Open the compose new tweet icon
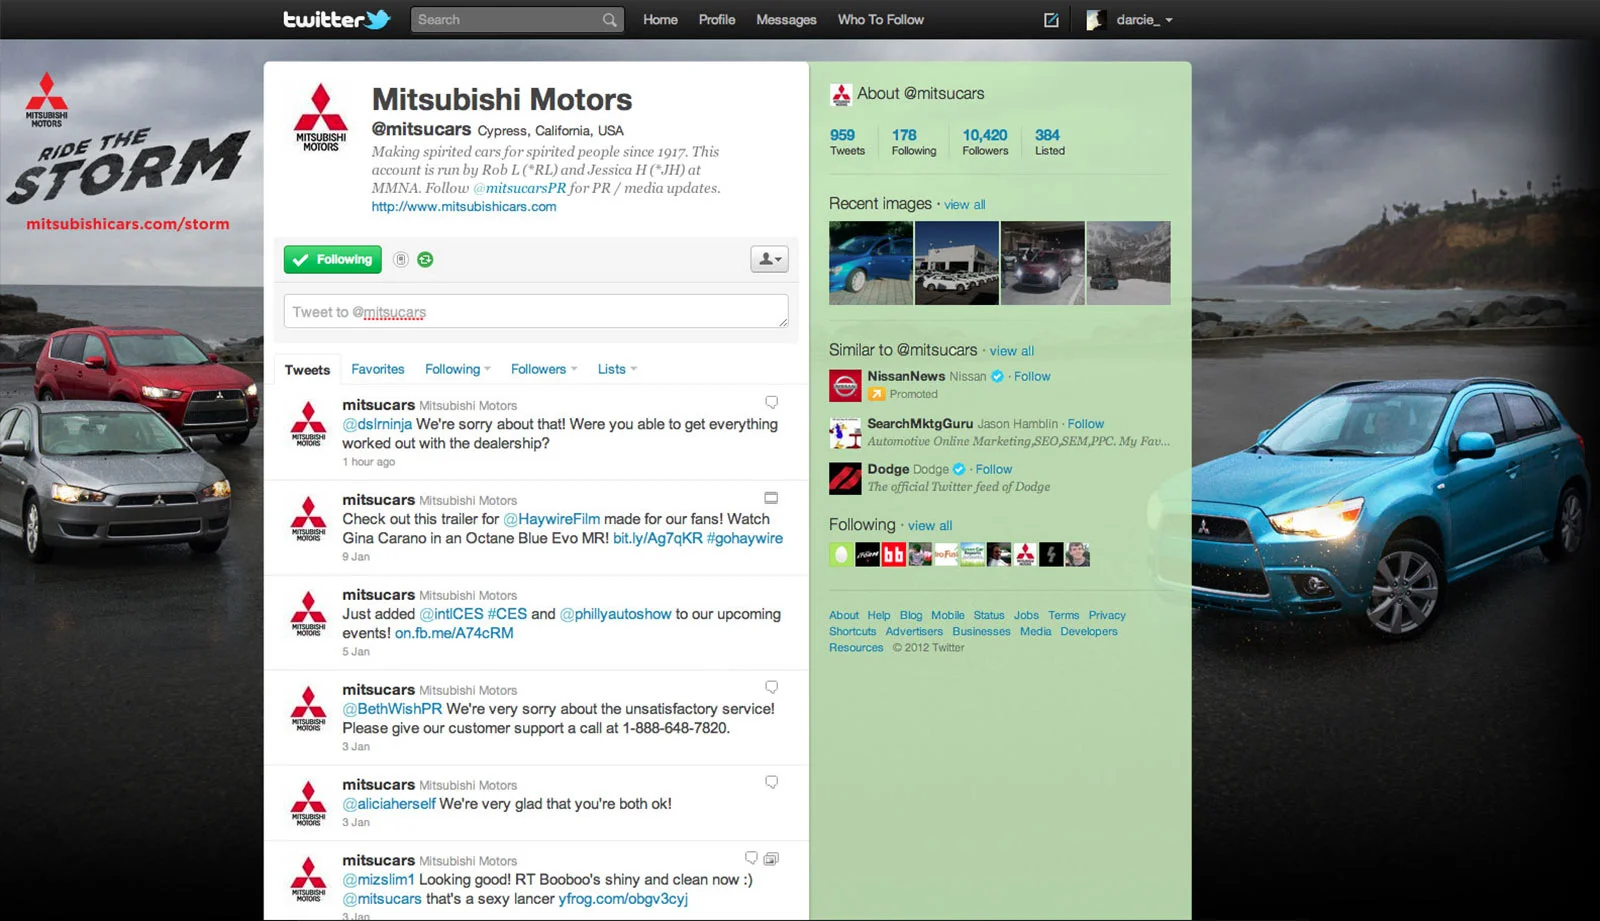This screenshot has height=921, width=1600. [x=1051, y=20]
